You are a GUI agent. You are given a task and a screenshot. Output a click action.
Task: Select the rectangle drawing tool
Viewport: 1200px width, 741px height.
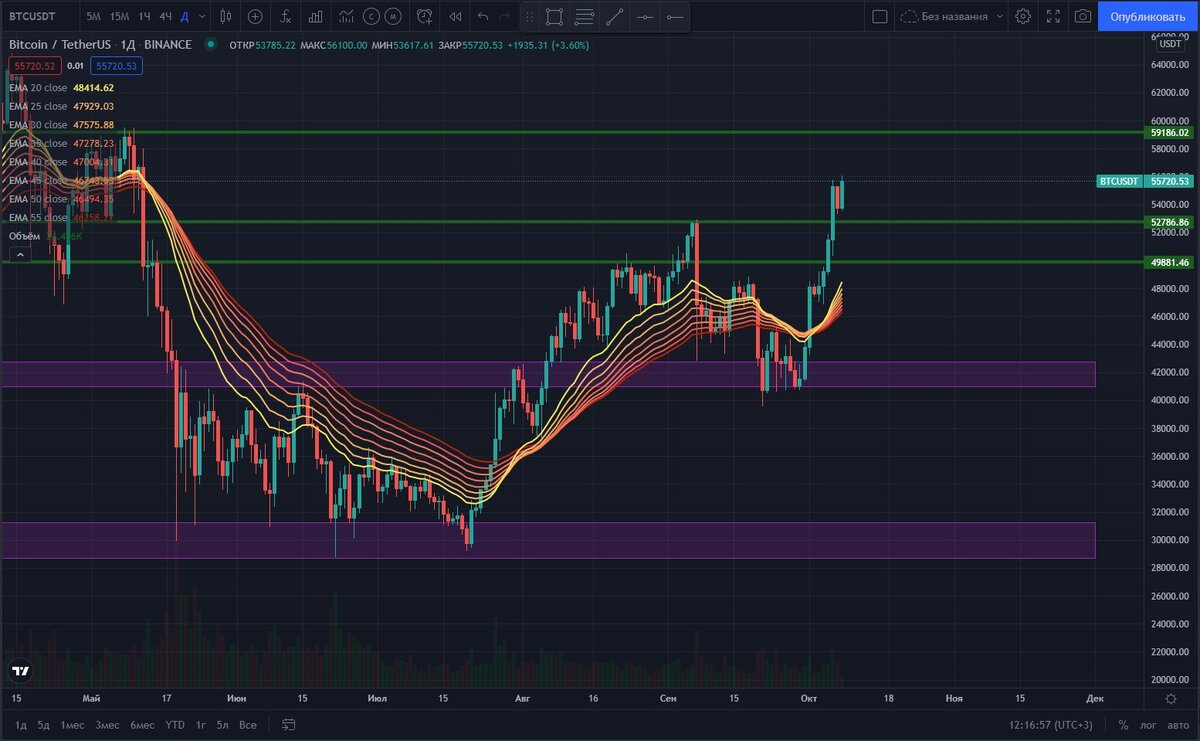[554, 16]
